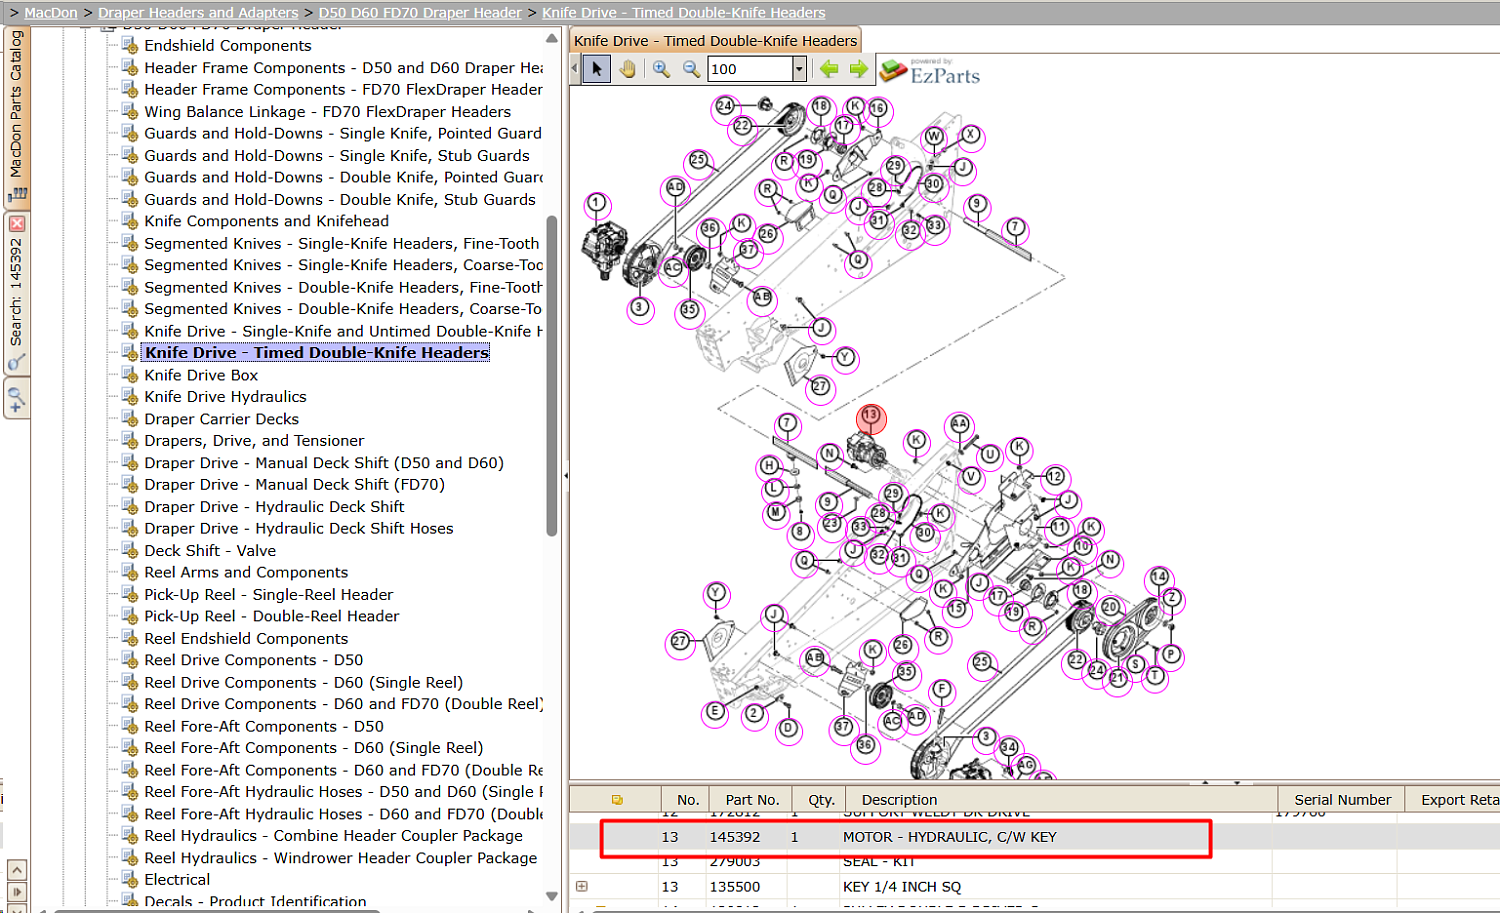Click the zoom percentage input field

pyautogui.click(x=750, y=69)
